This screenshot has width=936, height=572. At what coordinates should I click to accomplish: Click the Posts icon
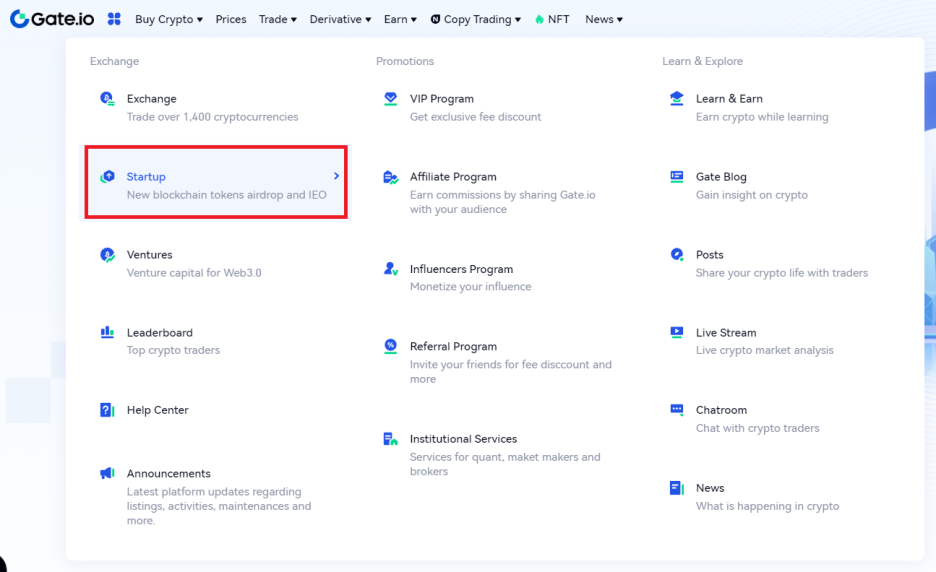676,254
